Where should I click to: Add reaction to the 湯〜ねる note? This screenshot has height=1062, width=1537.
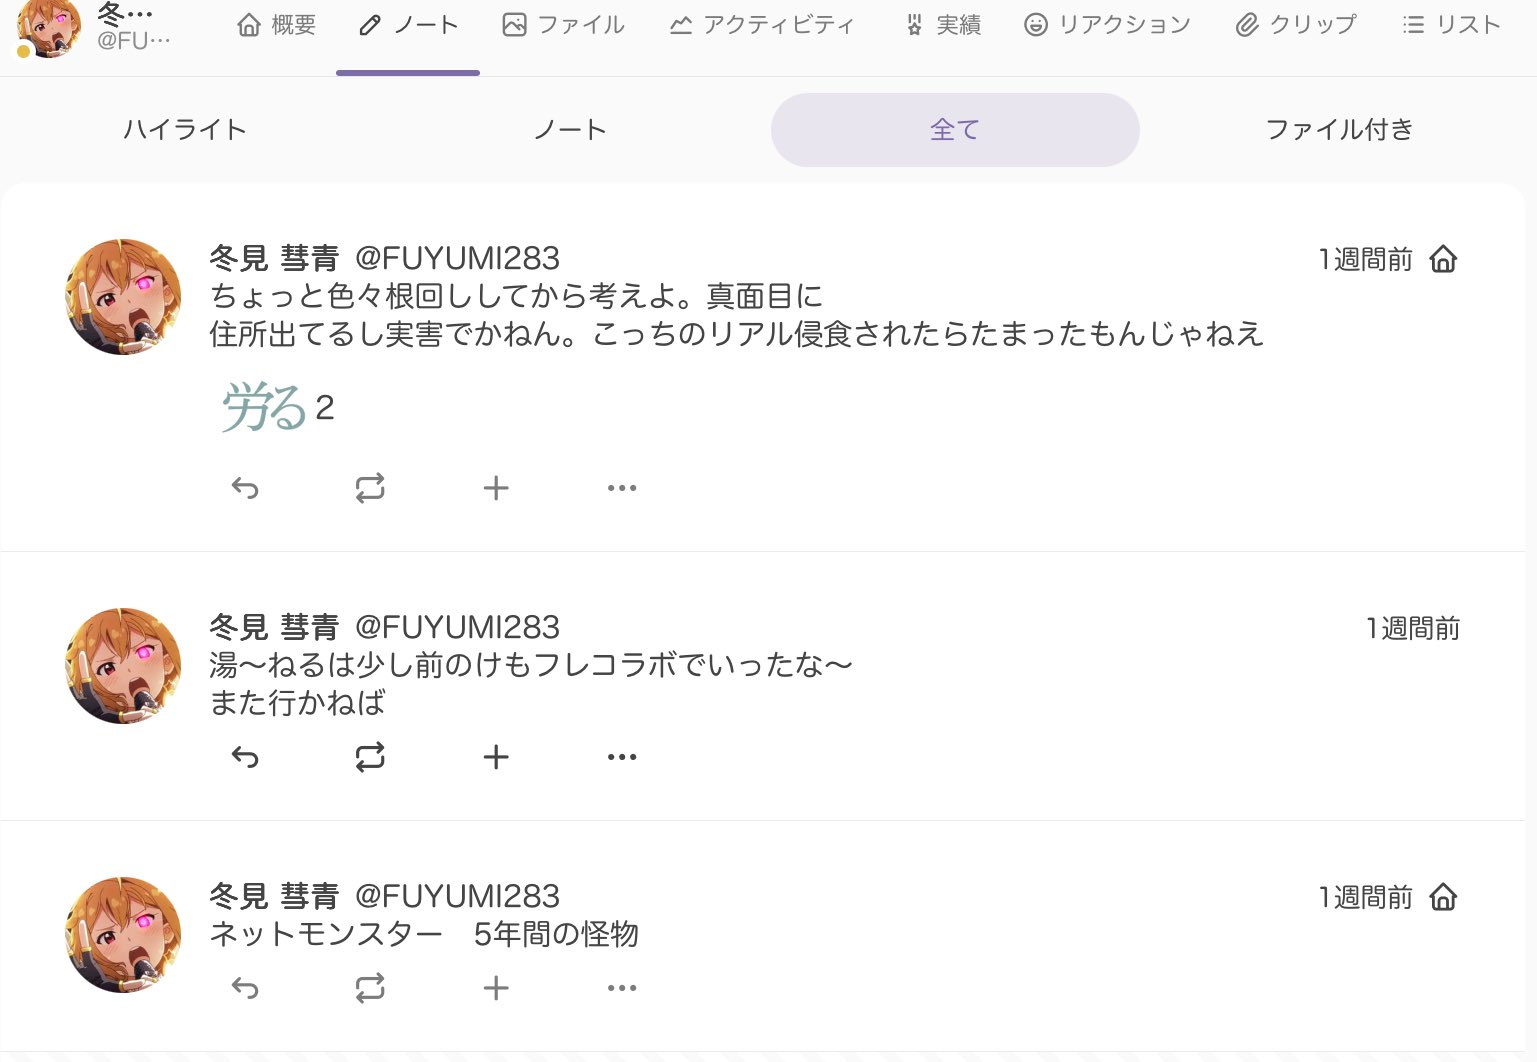[x=496, y=757]
